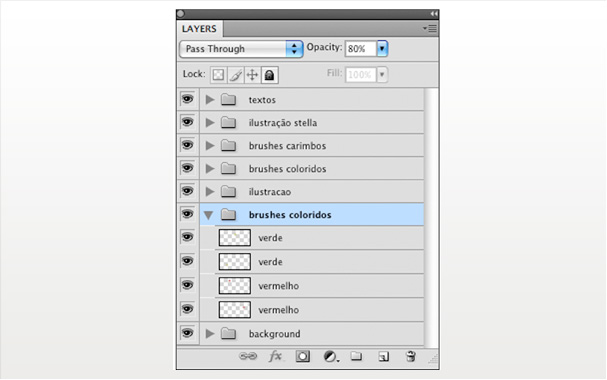This screenshot has width=607, height=380.
Task: Hide the background group
Action: click(x=188, y=333)
